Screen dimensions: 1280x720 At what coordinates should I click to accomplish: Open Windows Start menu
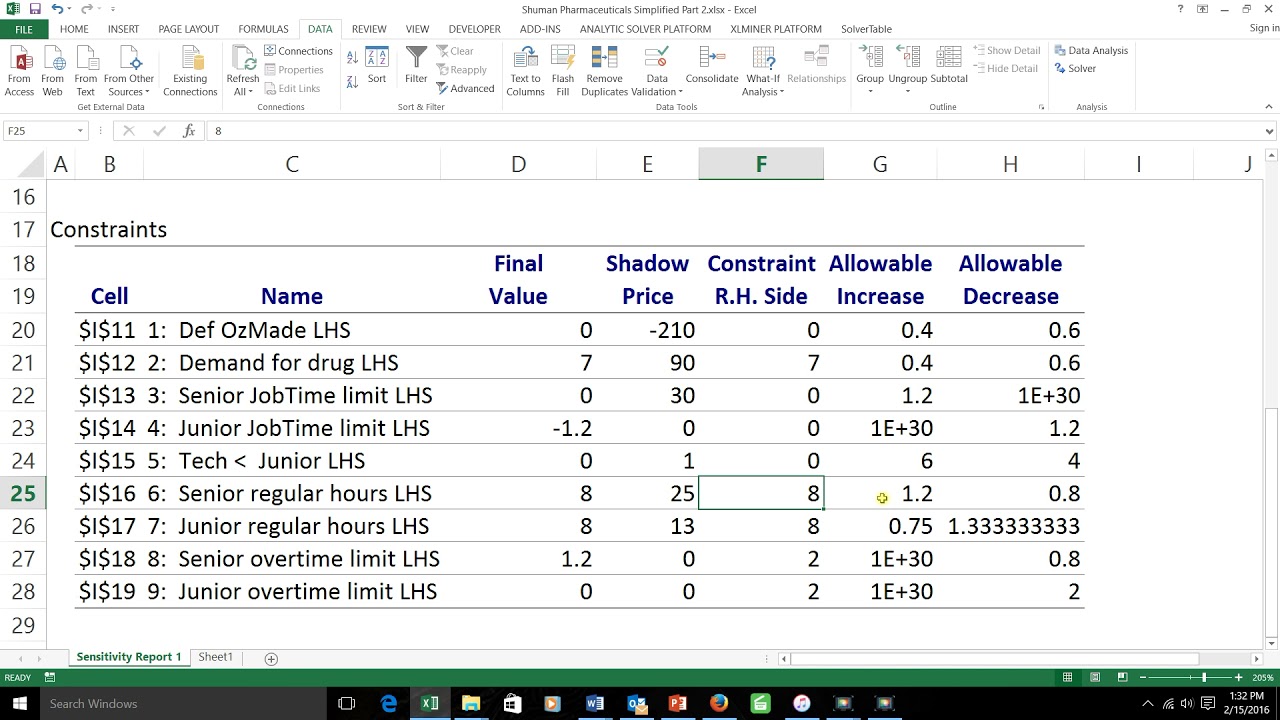pyautogui.click(x=20, y=703)
